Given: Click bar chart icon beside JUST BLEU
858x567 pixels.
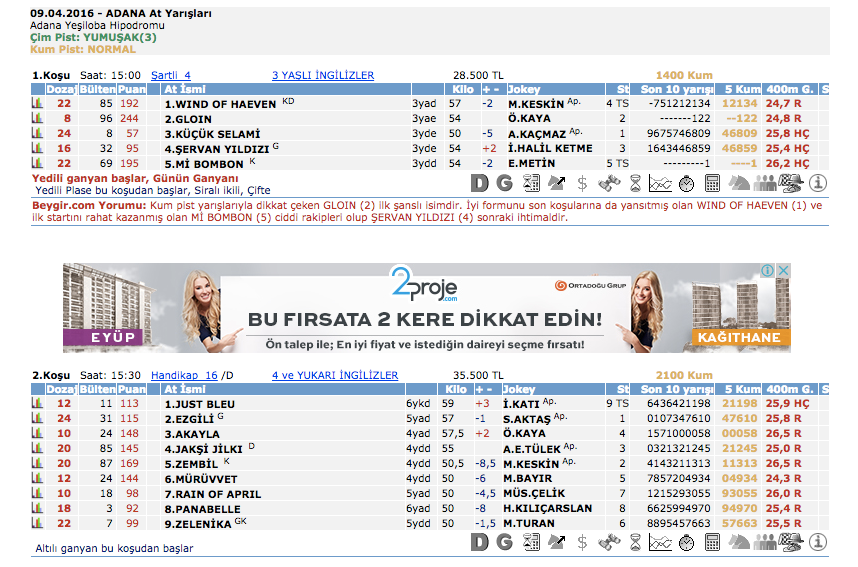Looking at the screenshot, I should (x=37, y=403).
